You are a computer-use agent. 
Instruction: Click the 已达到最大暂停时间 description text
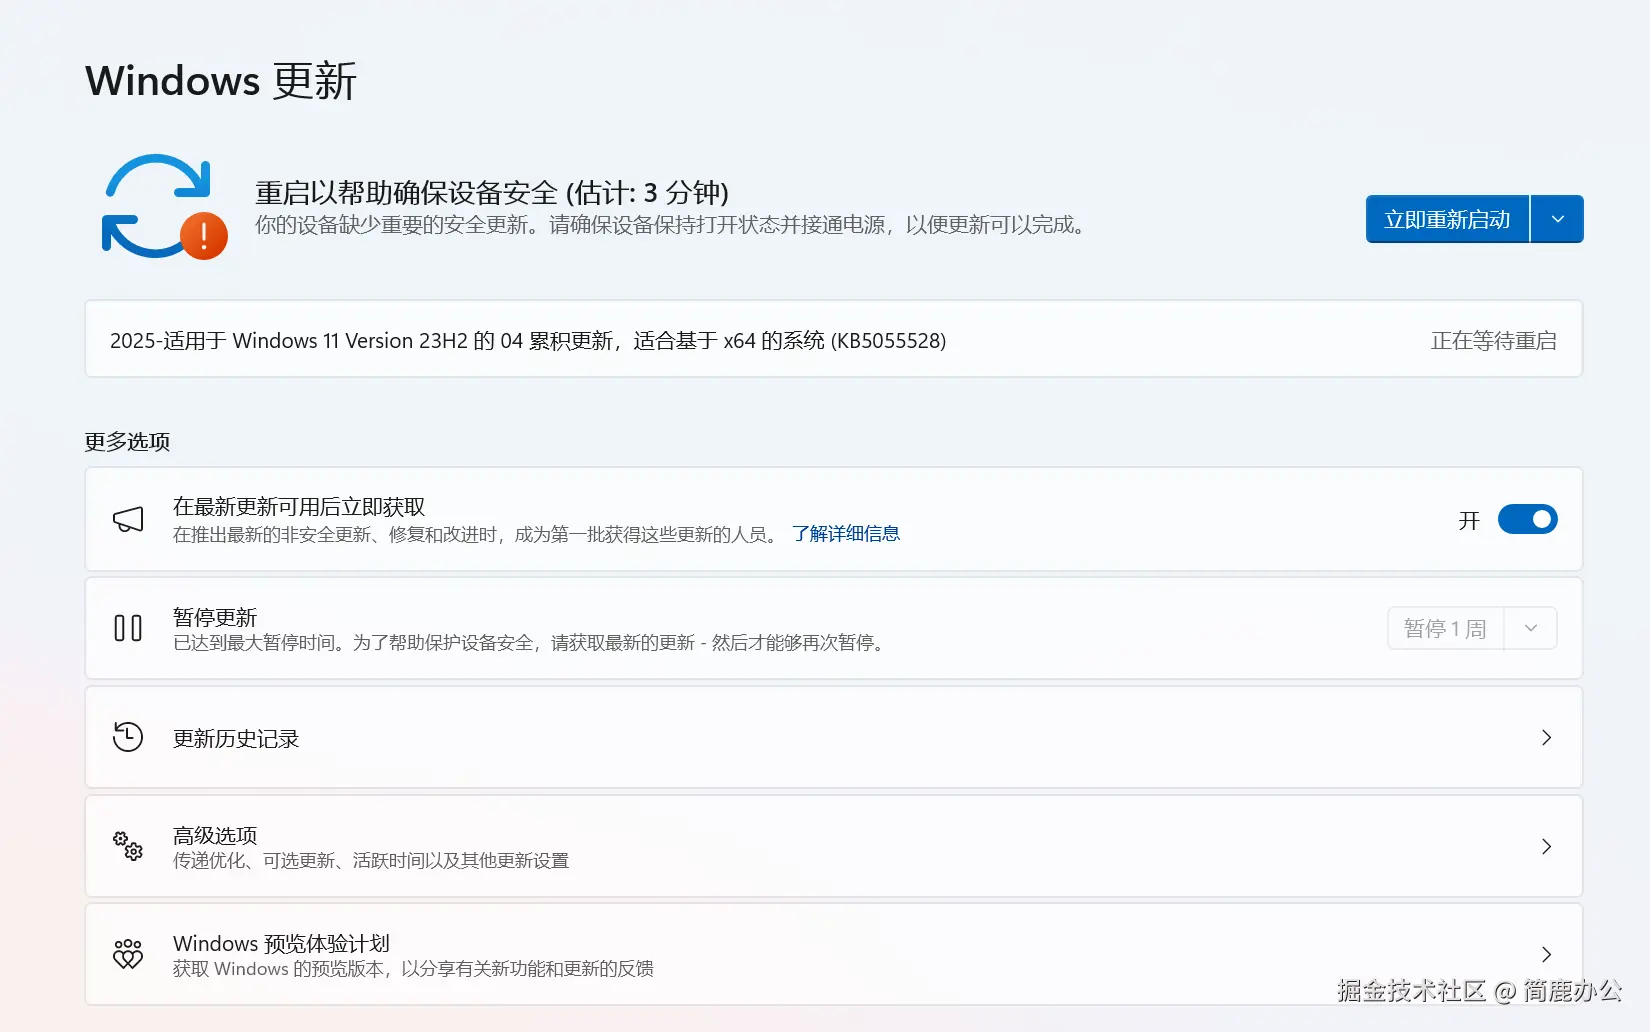click(x=531, y=642)
